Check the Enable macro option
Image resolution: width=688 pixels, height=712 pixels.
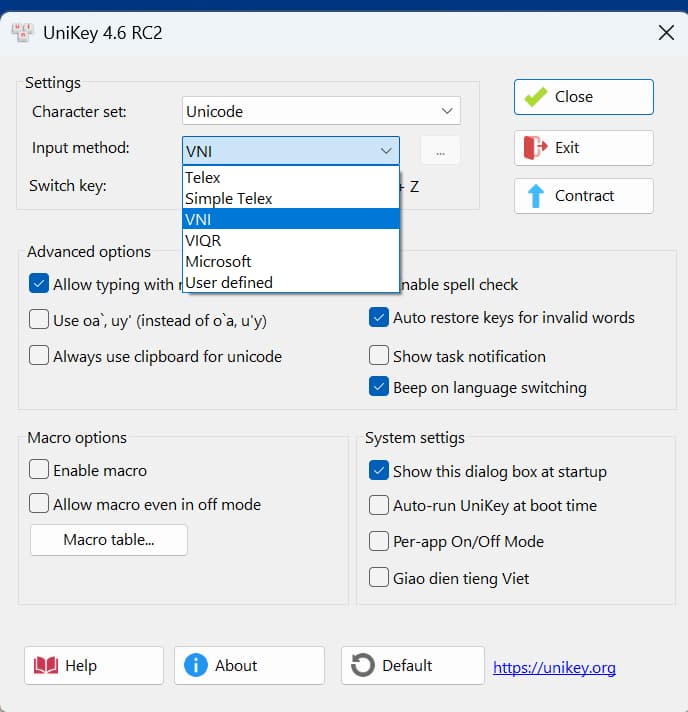click(x=39, y=470)
